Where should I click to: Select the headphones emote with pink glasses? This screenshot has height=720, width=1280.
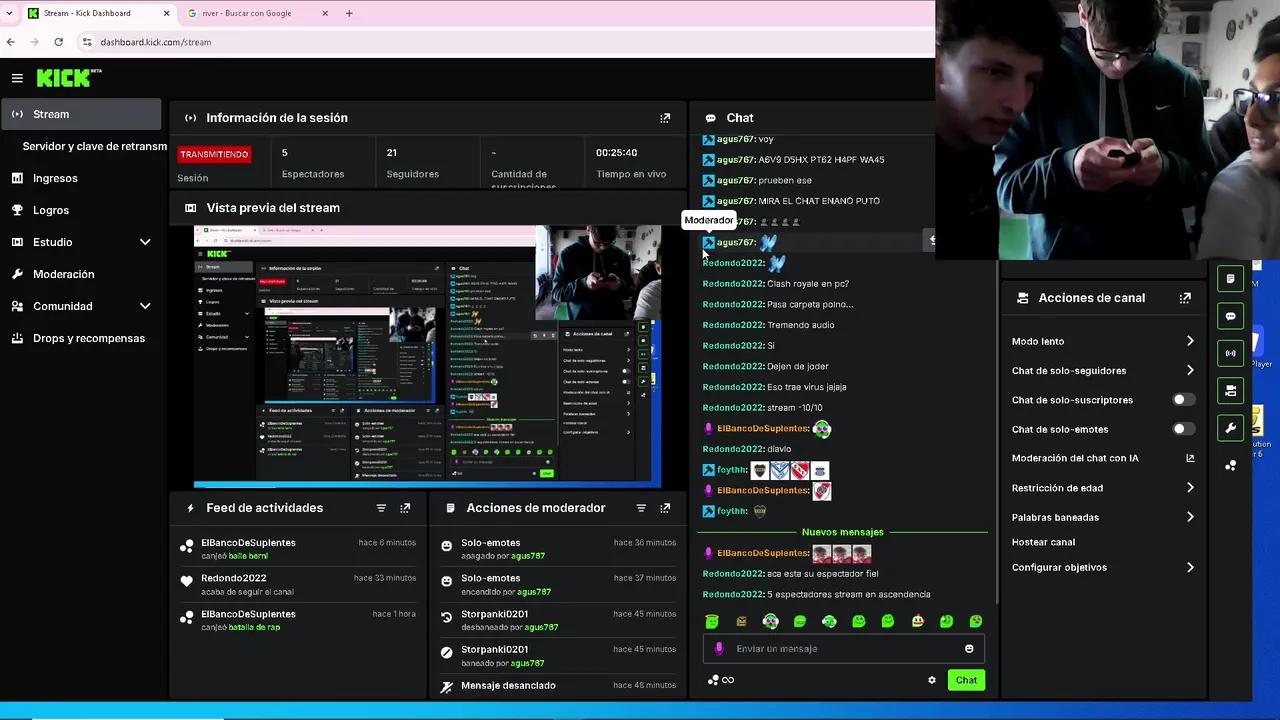click(770, 621)
